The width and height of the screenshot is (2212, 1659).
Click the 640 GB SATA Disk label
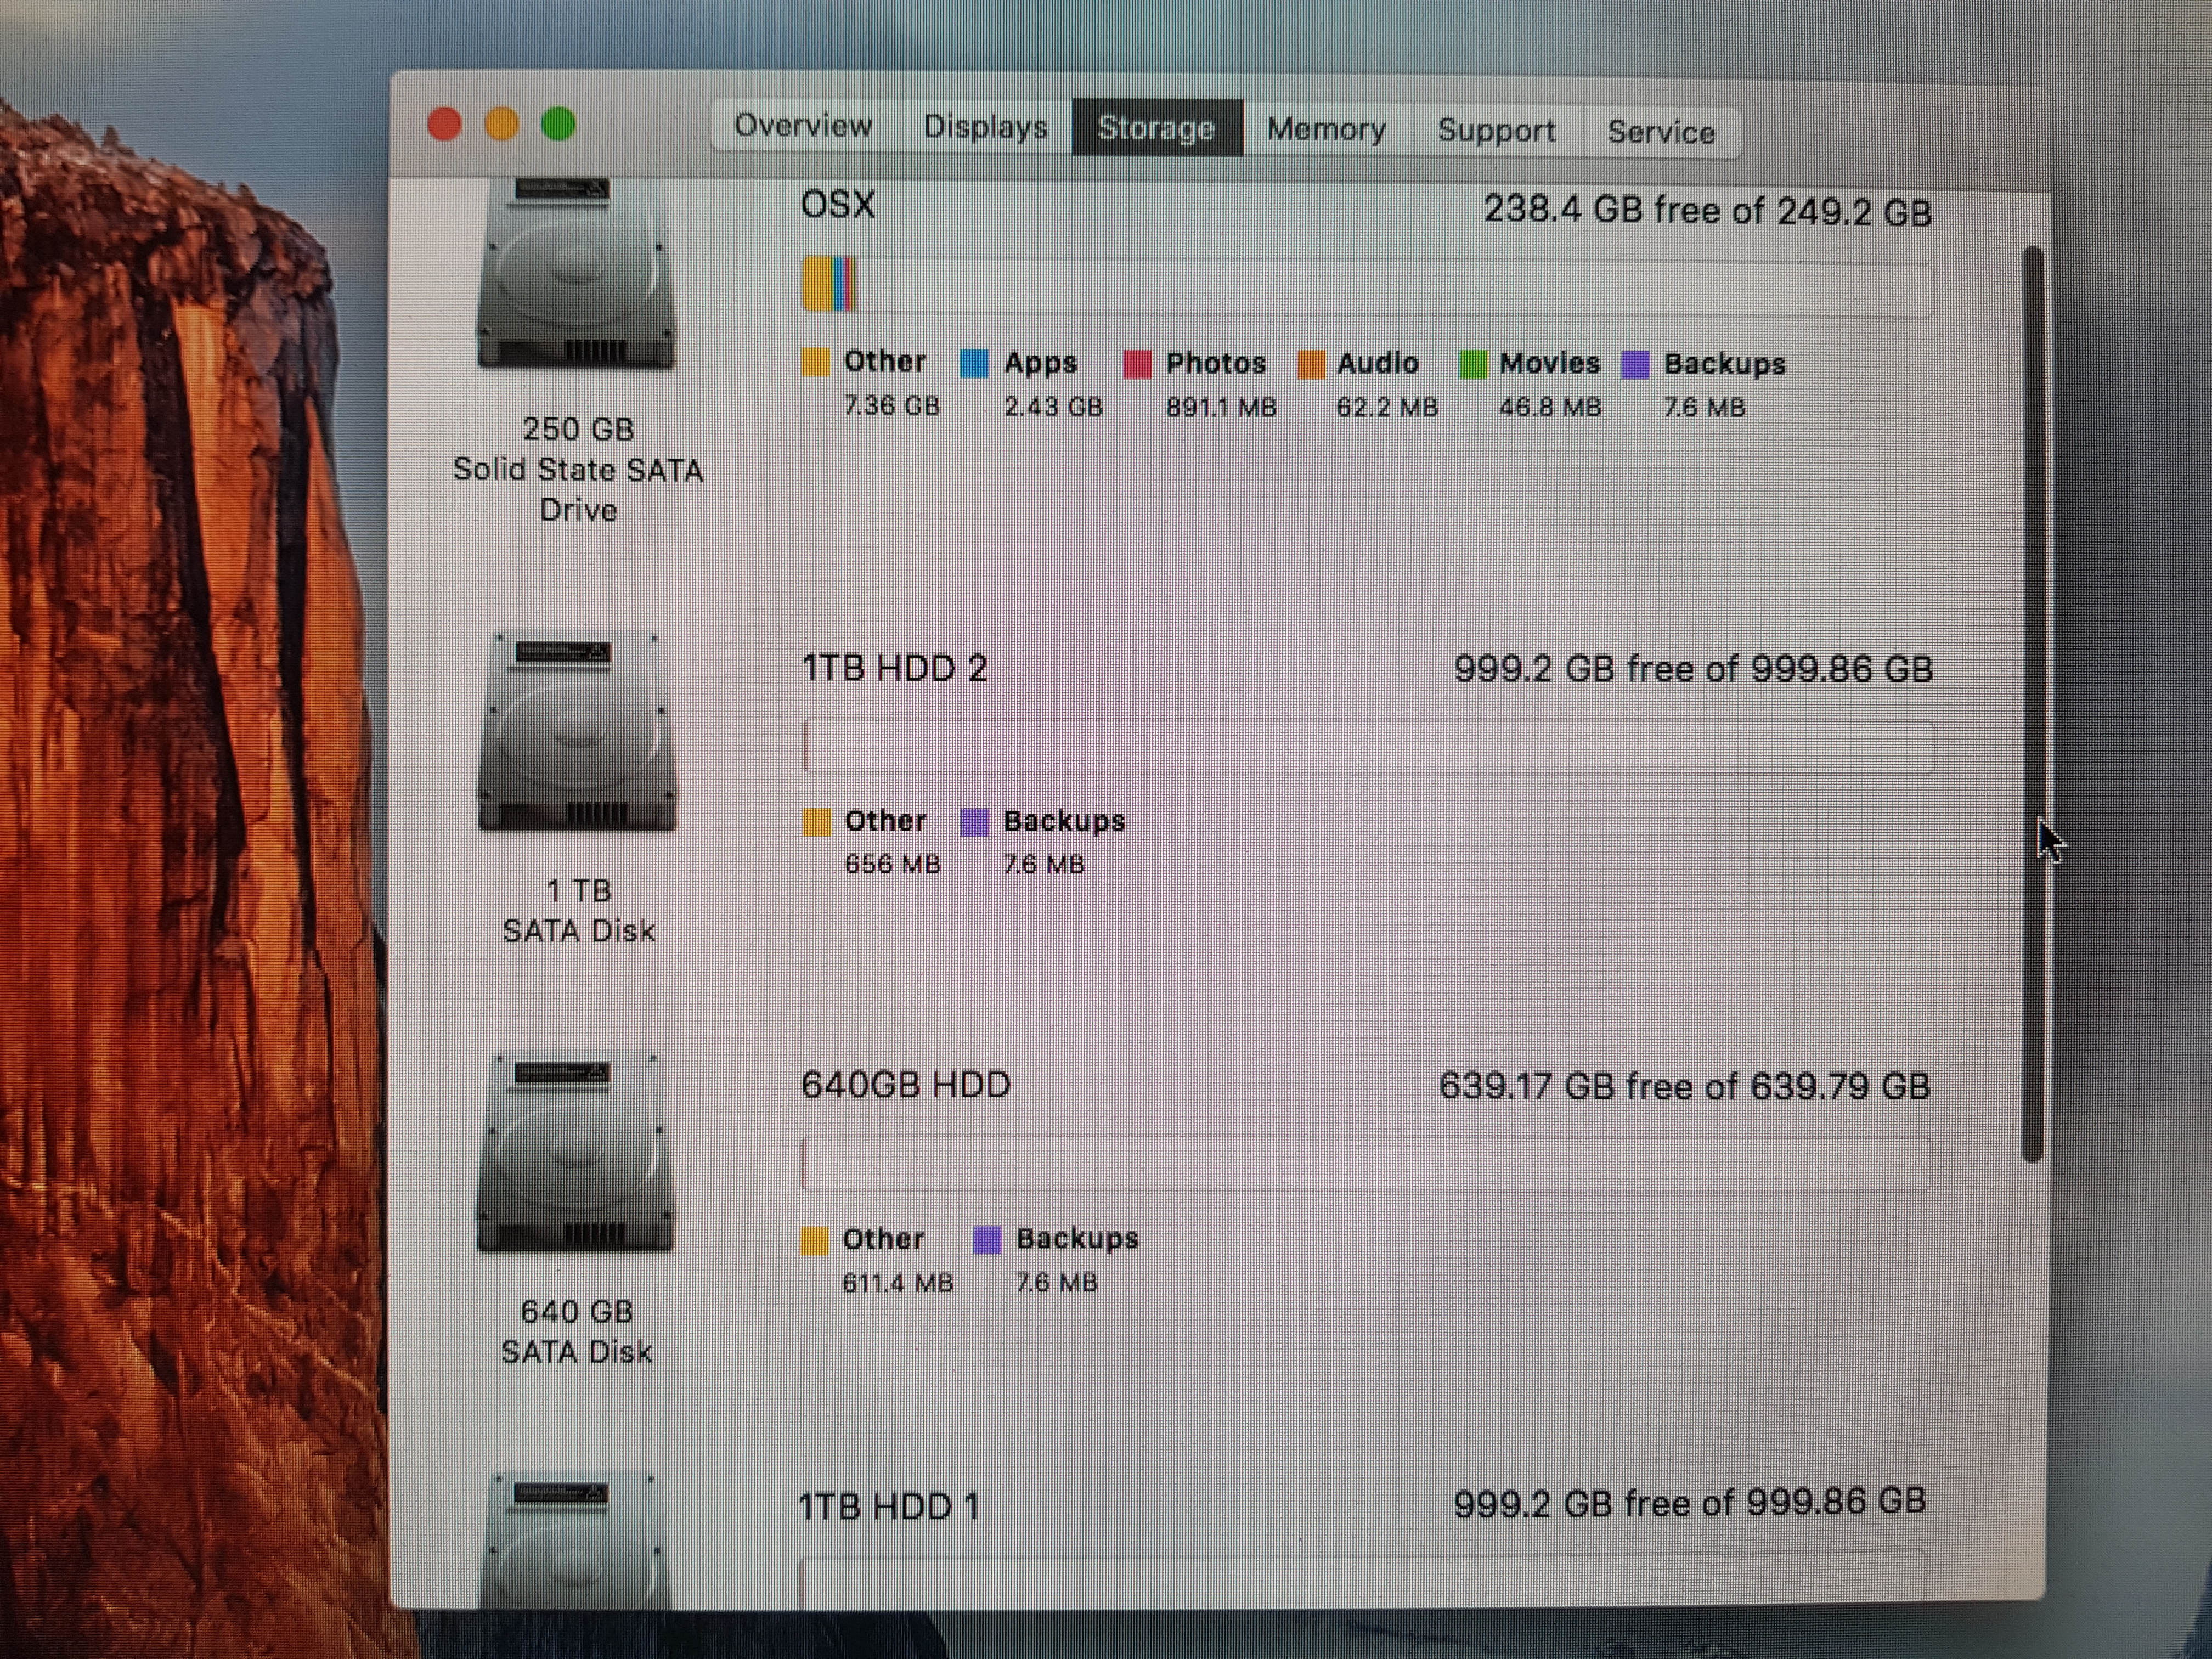[577, 1332]
